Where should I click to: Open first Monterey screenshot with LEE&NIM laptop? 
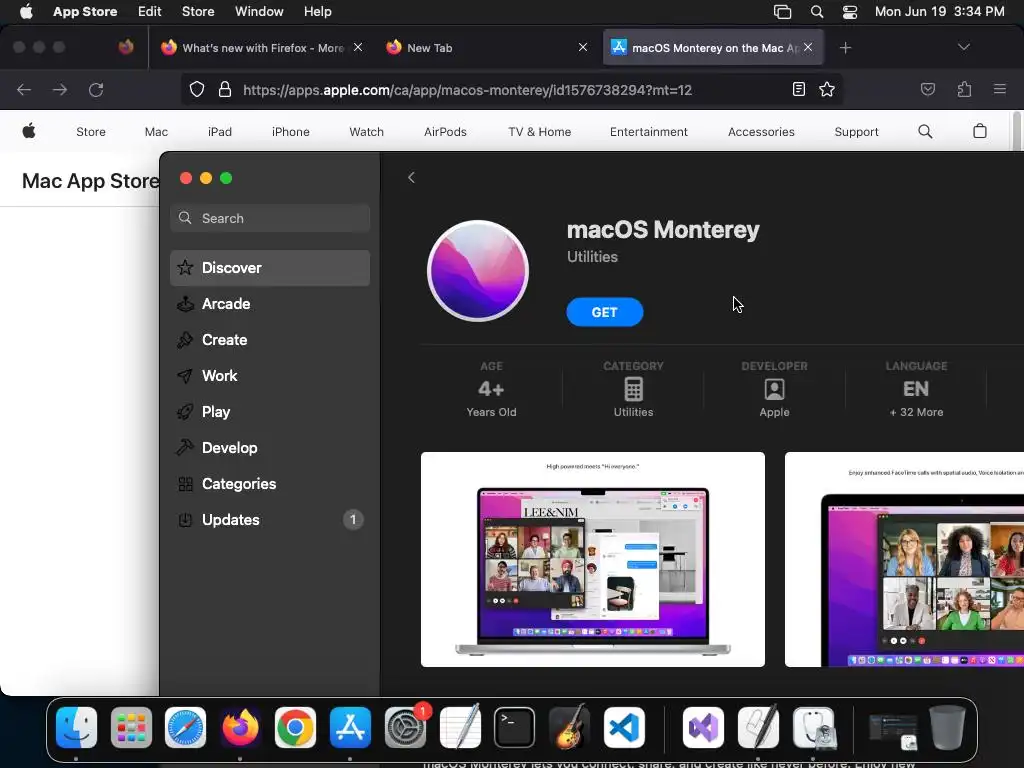click(592, 559)
